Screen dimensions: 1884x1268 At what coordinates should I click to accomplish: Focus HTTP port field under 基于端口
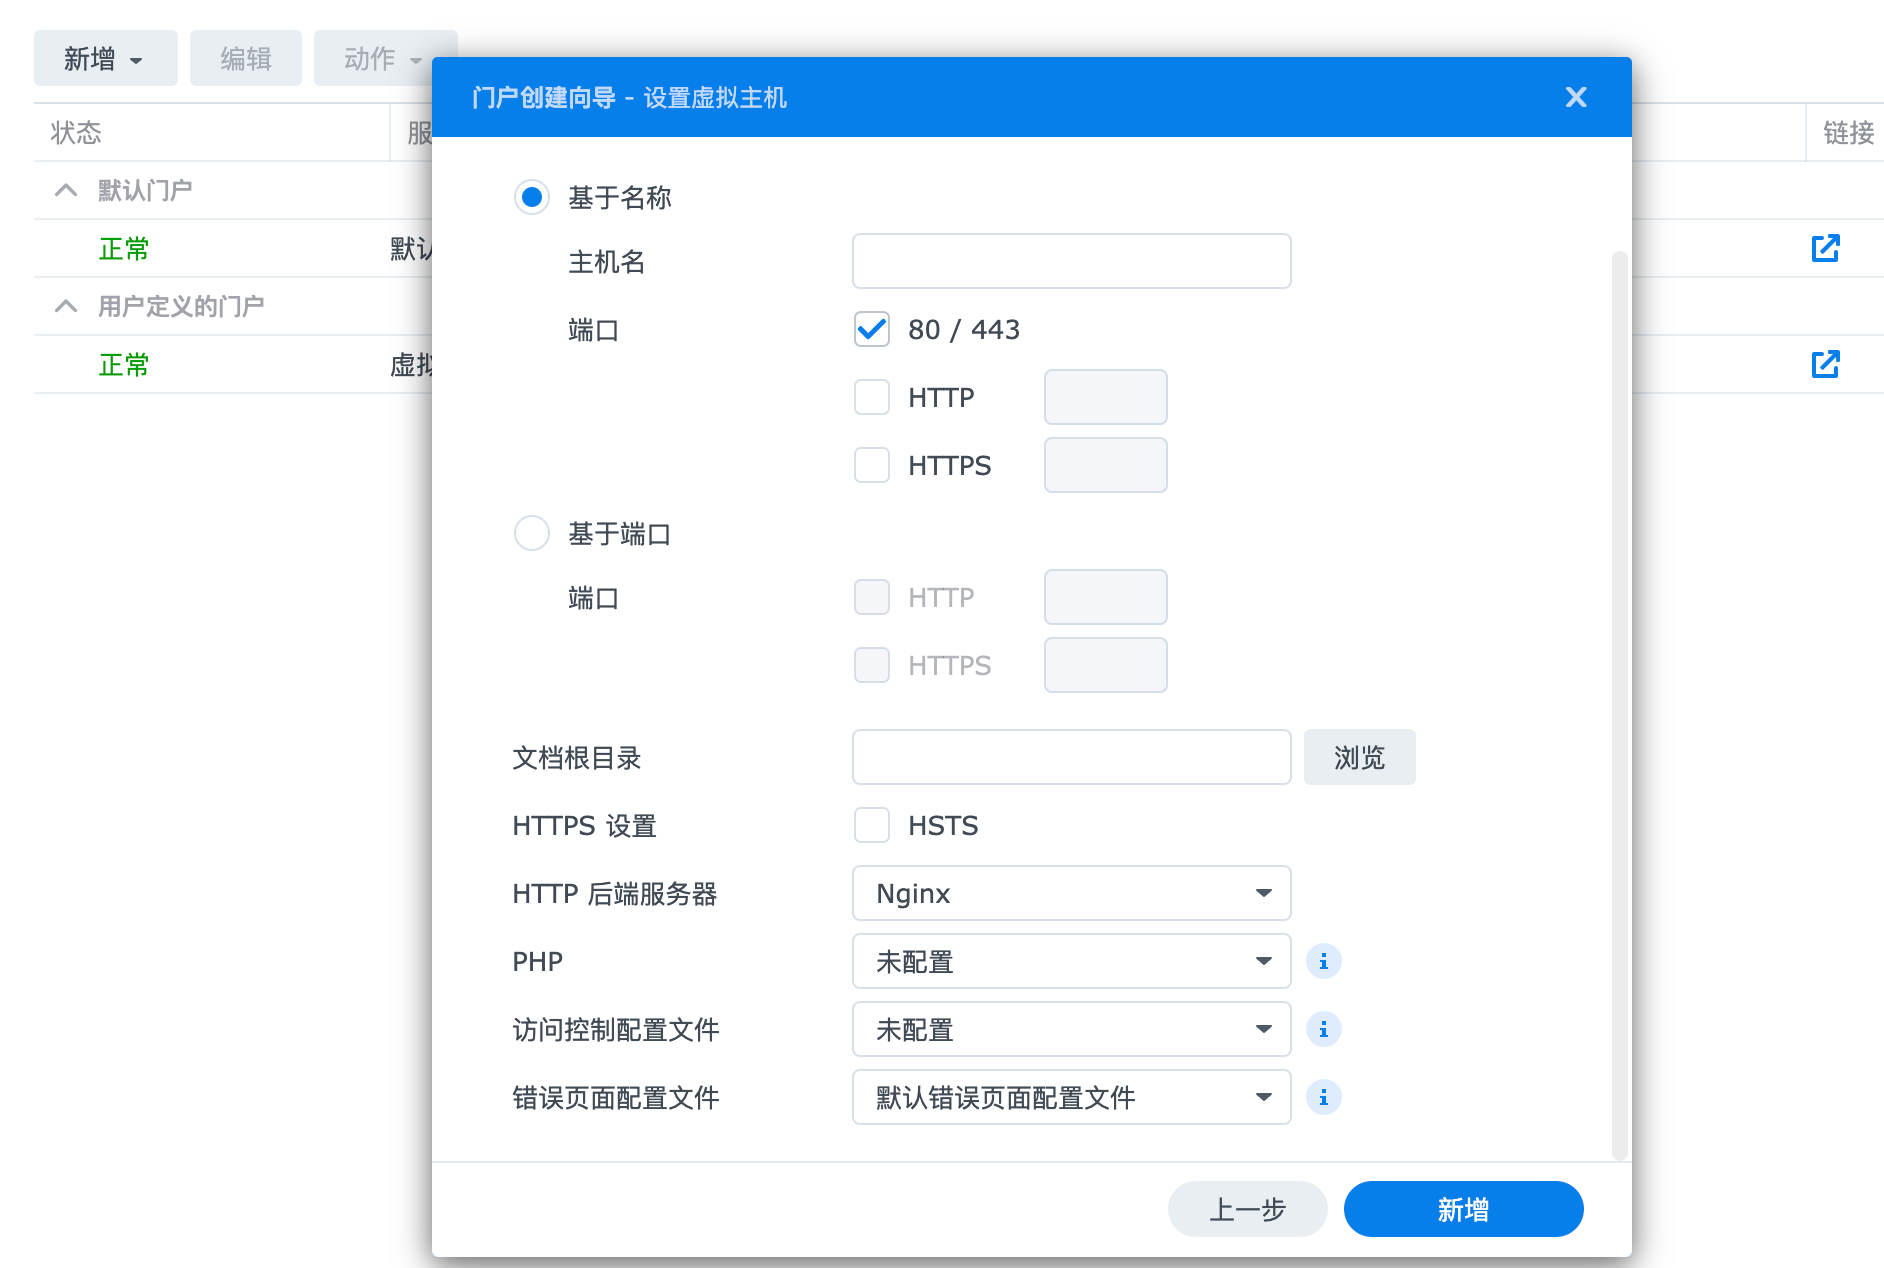(1106, 597)
